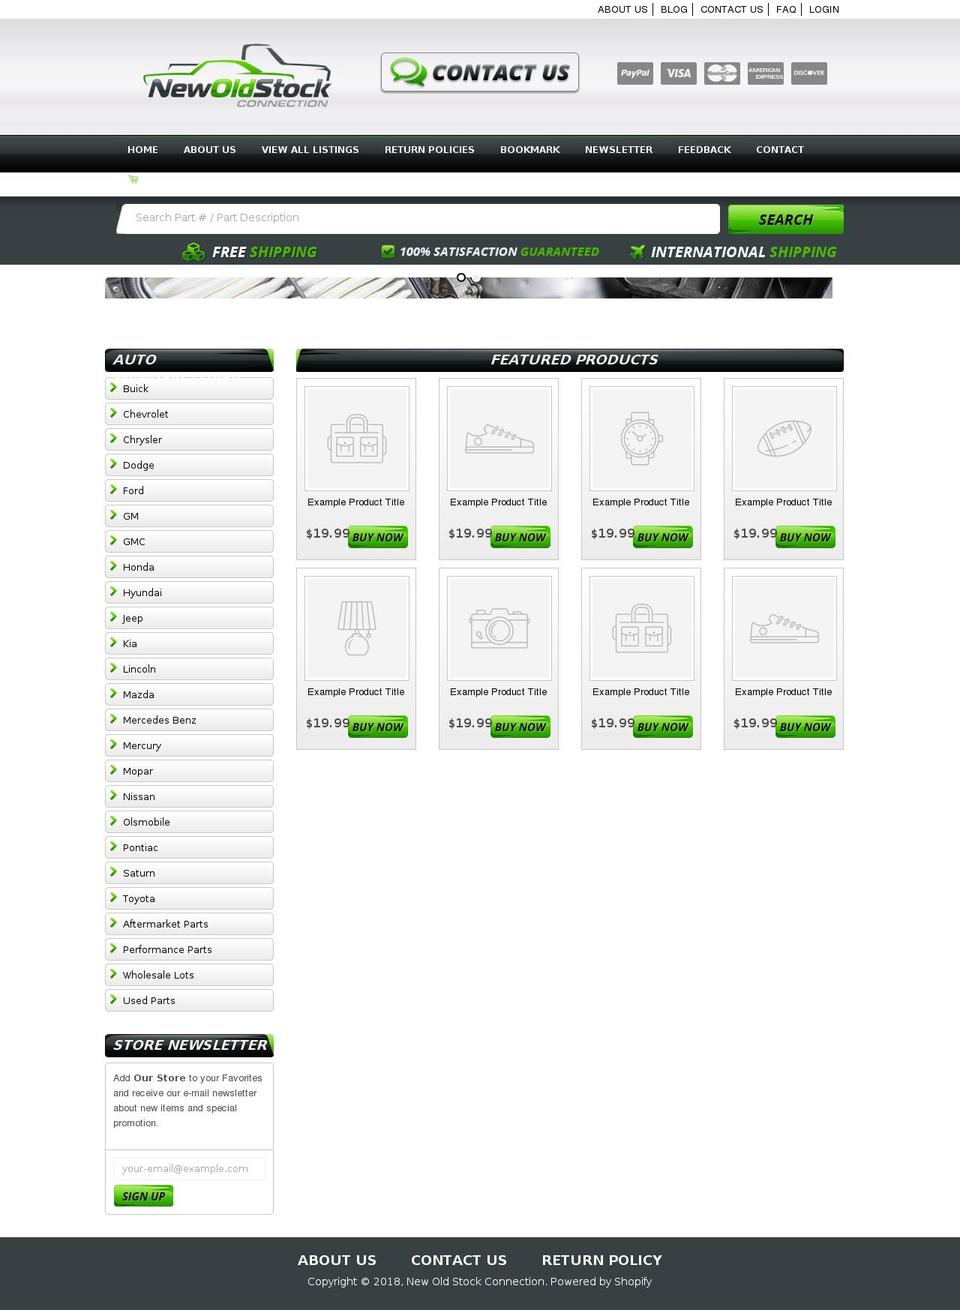This screenshot has width=960, height=1310.
Task: Click the homepage slideshow banner image
Action: pyautogui.click(x=469, y=288)
